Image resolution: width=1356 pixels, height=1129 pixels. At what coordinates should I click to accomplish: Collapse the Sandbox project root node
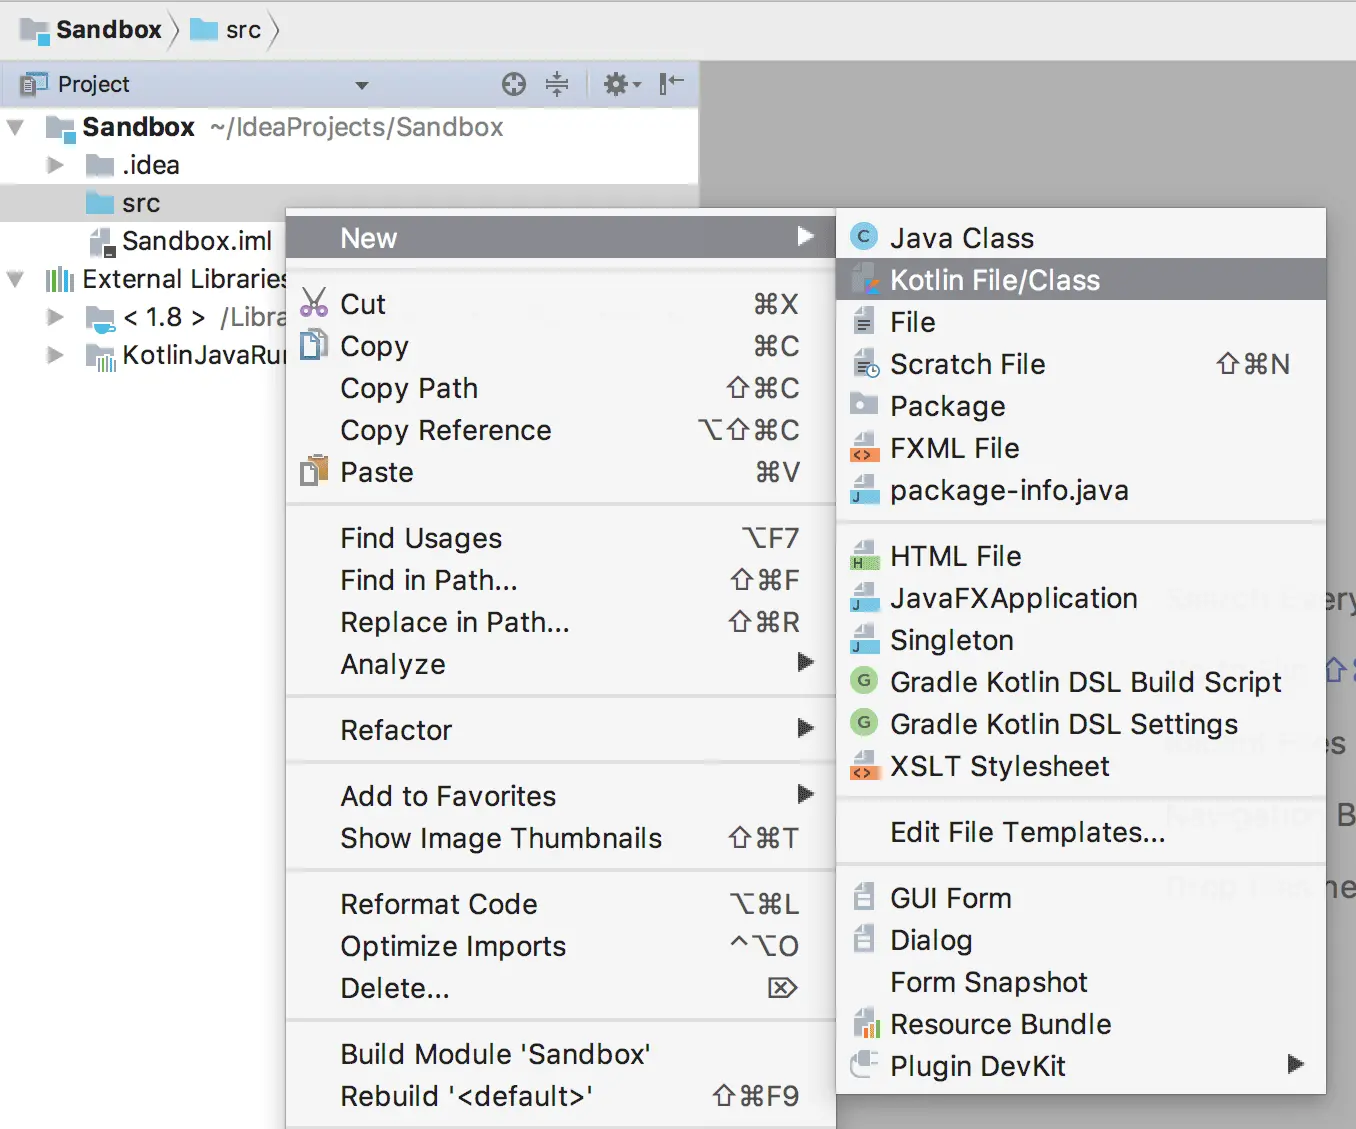(16, 128)
